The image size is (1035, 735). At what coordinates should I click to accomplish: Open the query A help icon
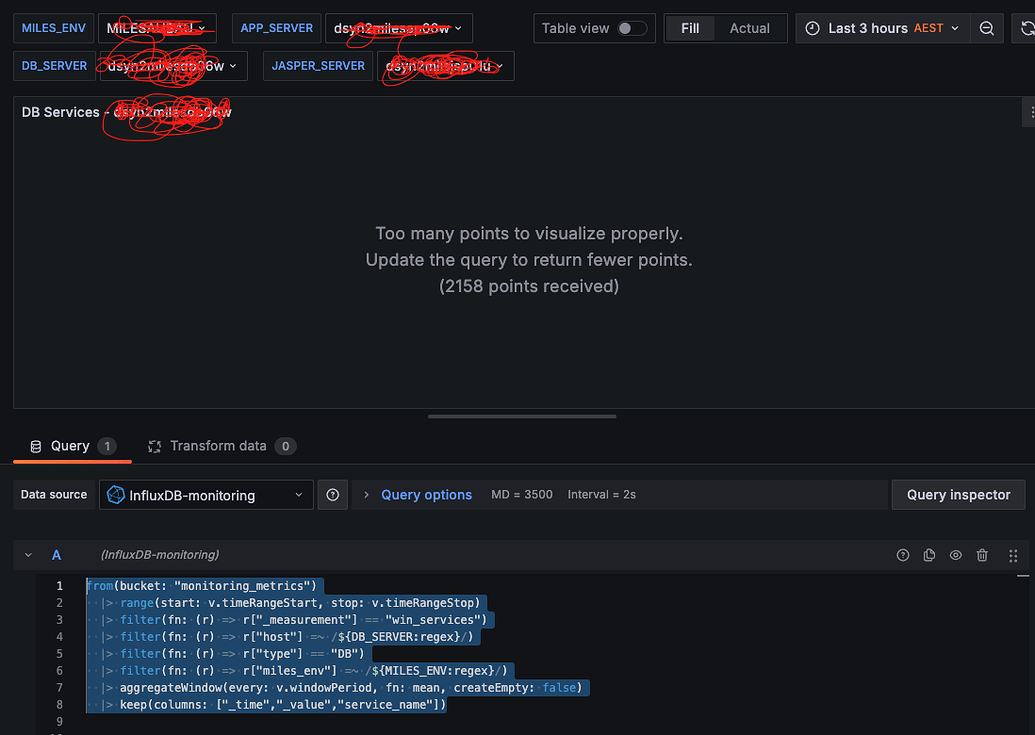click(902, 555)
